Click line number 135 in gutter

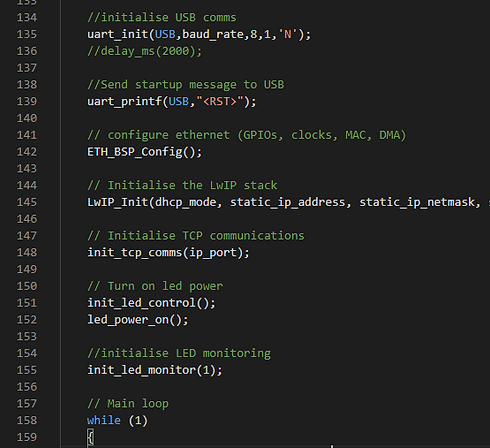pyautogui.click(x=27, y=34)
